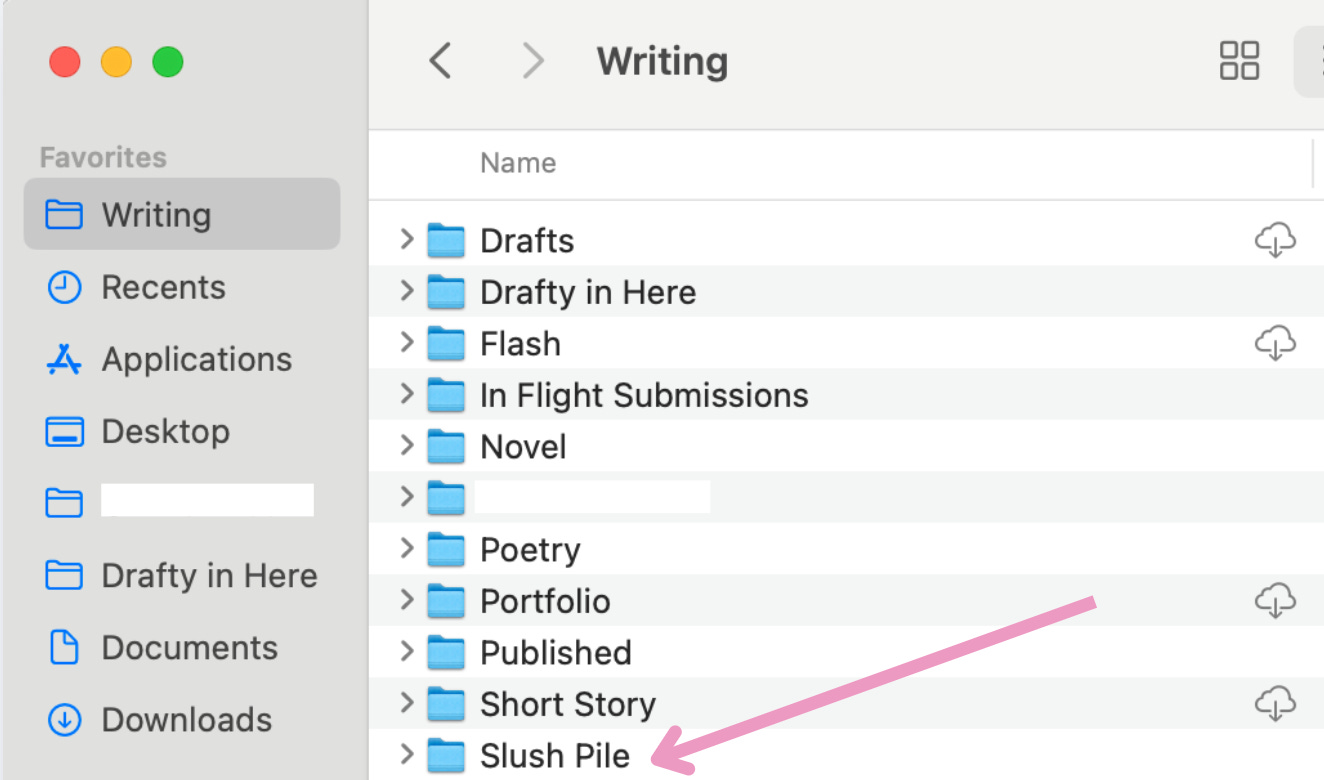Image resolution: width=1324 pixels, height=780 pixels.
Task: Expand the Published folder
Action: 406,651
